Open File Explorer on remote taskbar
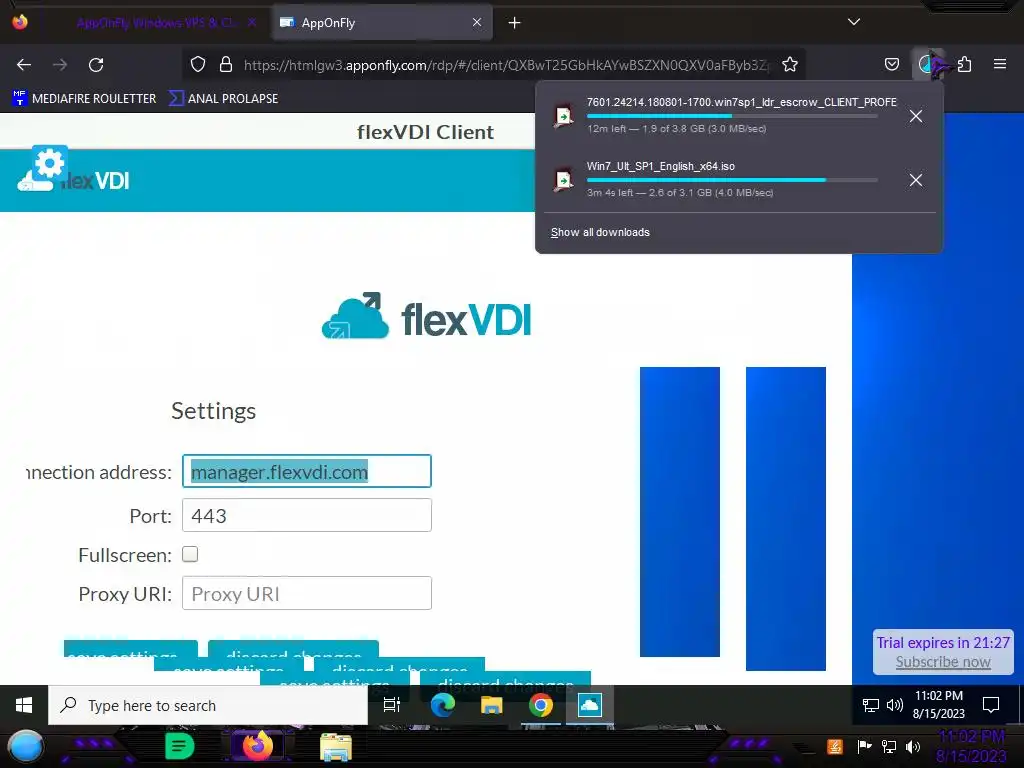The width and height of the screenshot is (1024, 768). [x=492, y=705]
